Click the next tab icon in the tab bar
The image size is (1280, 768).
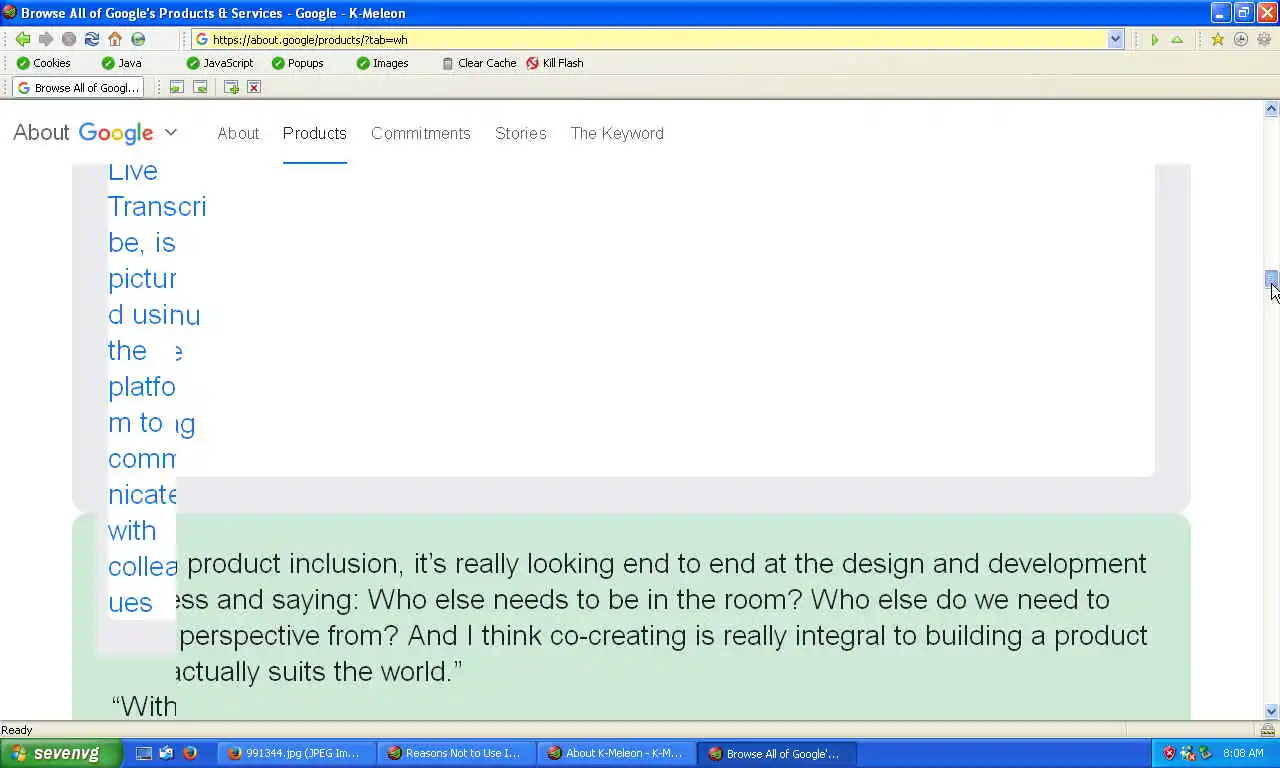200,87
